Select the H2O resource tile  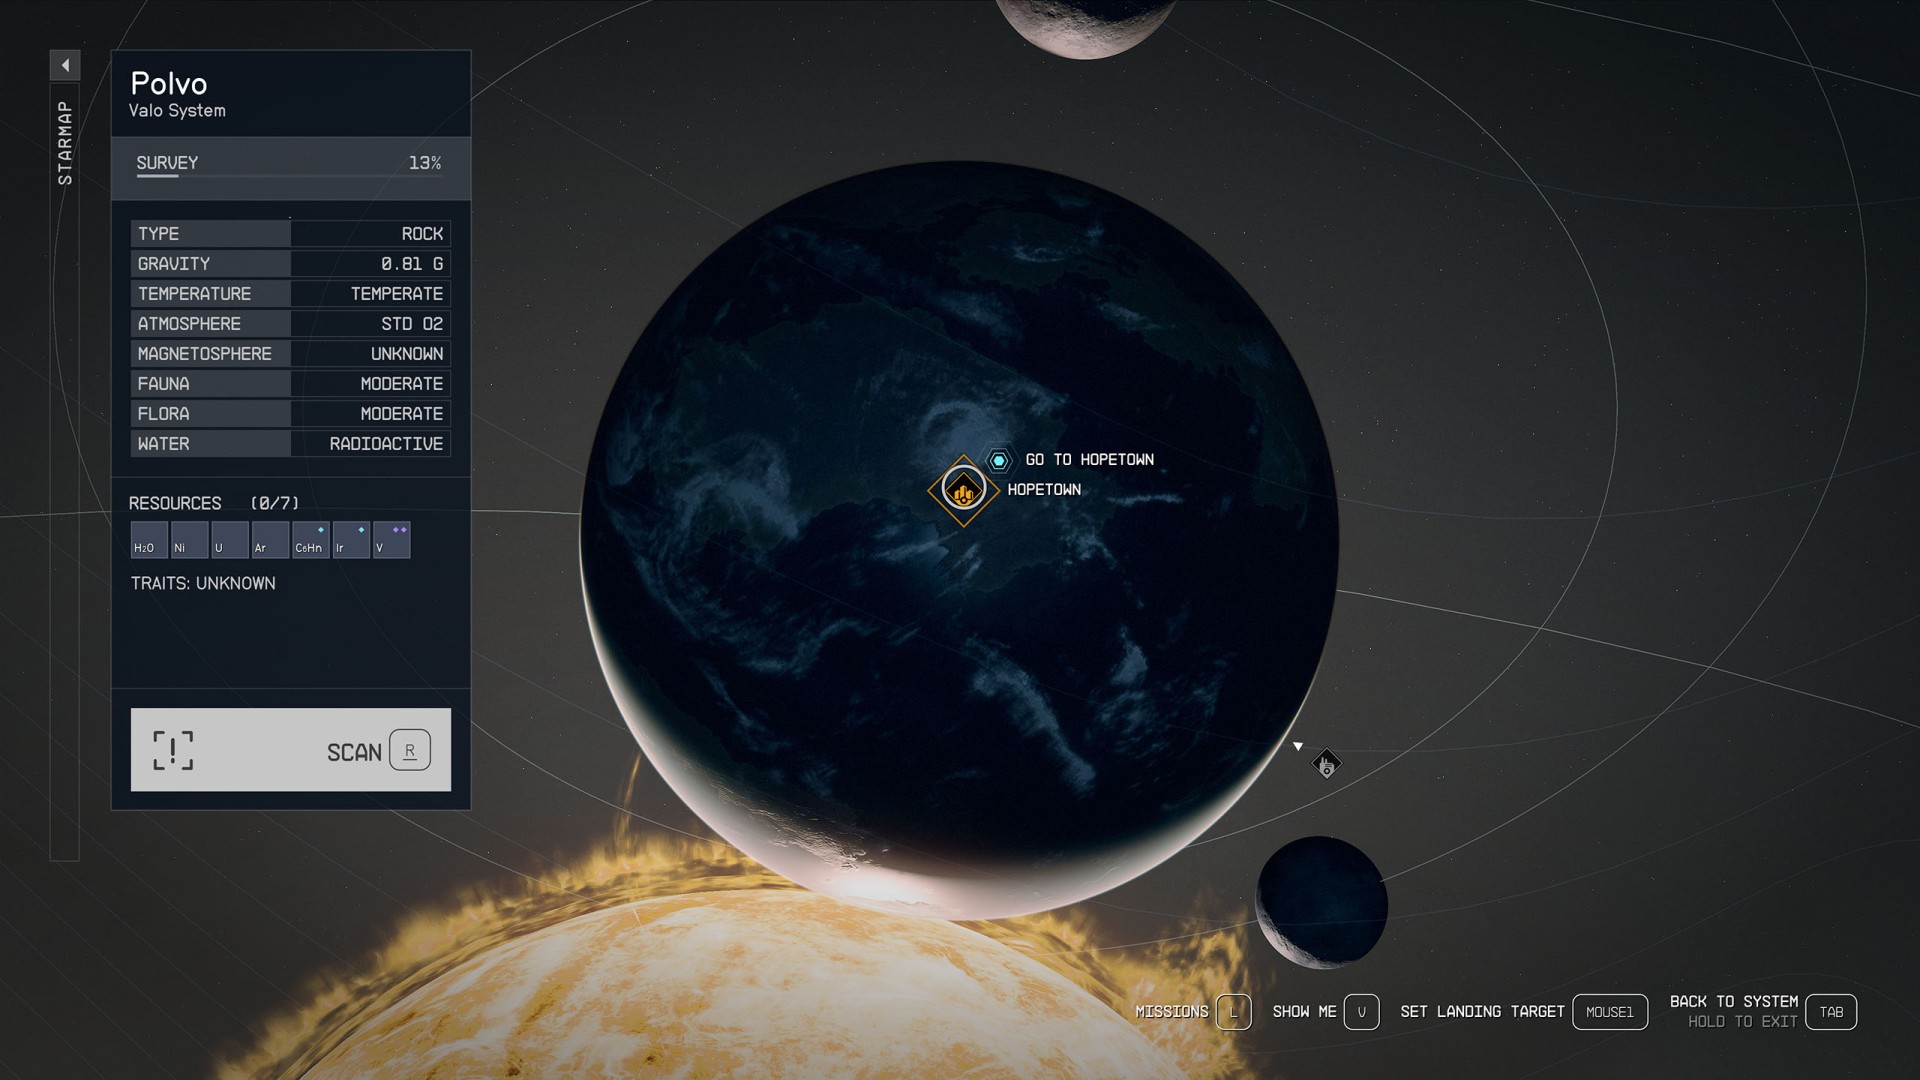(x=149, y=540)
